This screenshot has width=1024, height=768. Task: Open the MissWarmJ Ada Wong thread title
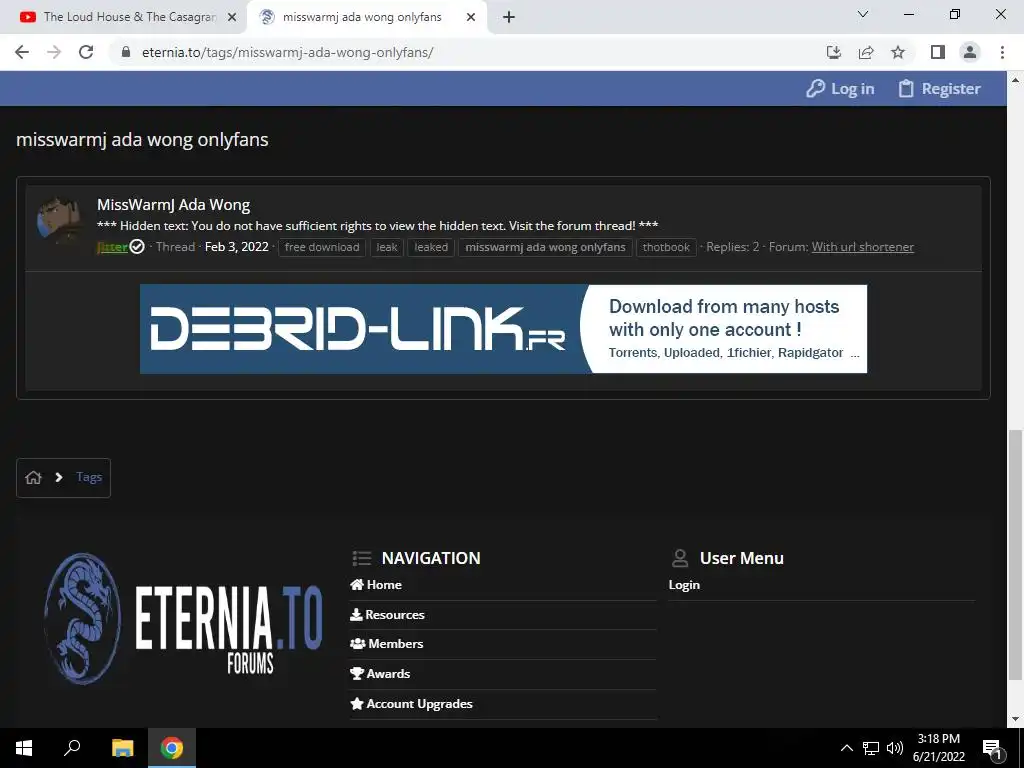point(173,204)
